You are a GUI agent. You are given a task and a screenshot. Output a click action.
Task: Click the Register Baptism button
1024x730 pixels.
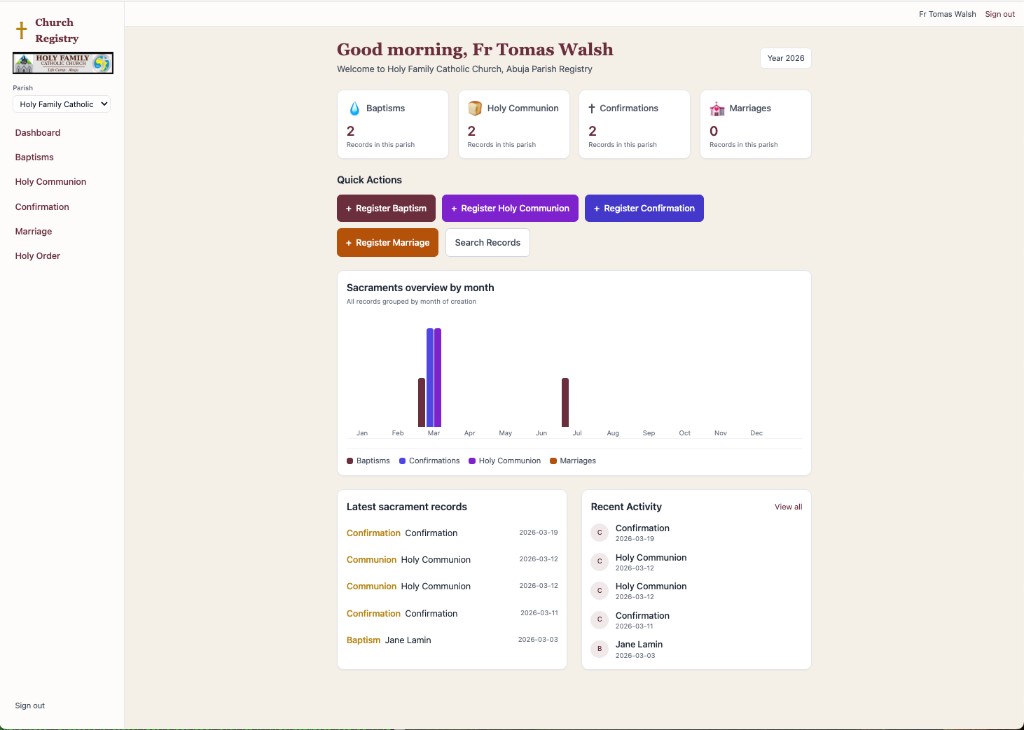point(386,208)
